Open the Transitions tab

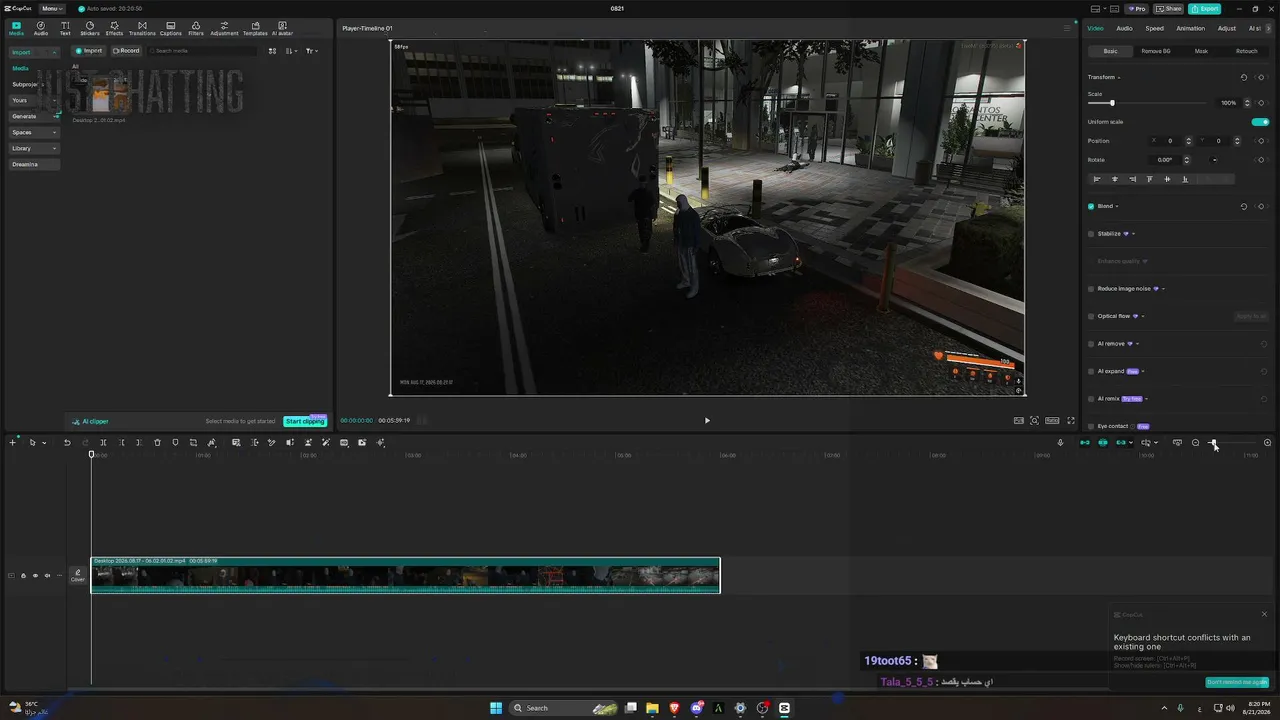click(142, 28)
